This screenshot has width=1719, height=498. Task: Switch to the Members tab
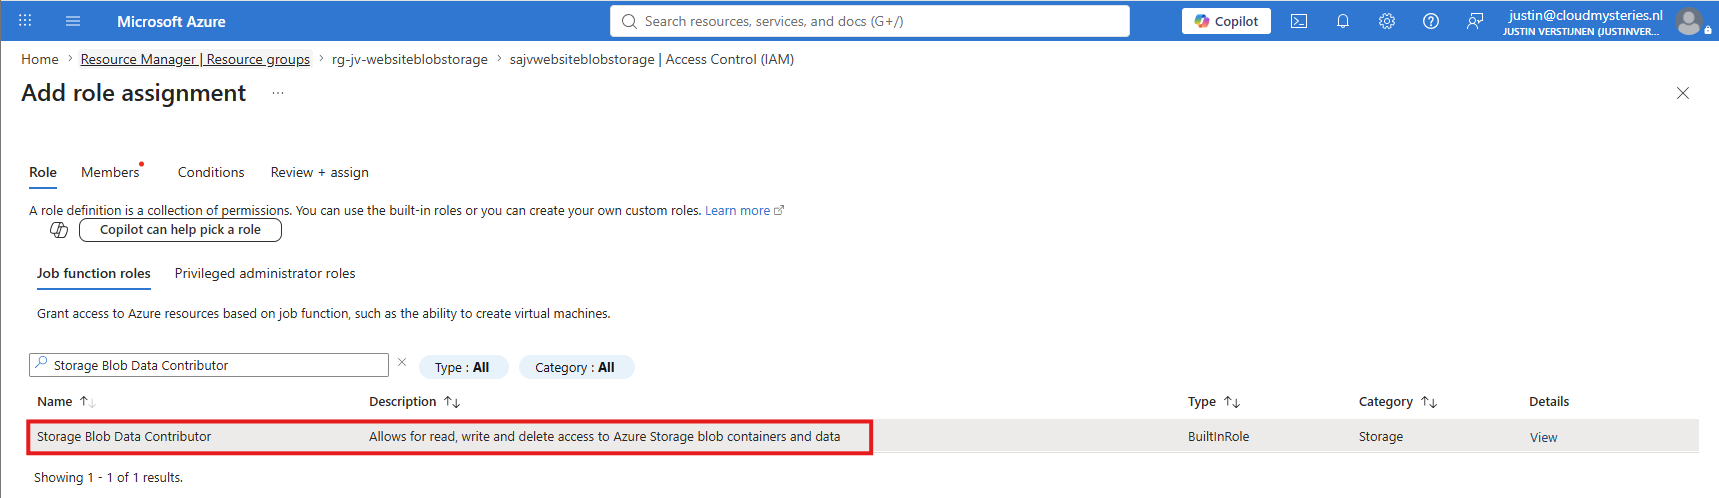pos(110,172)
